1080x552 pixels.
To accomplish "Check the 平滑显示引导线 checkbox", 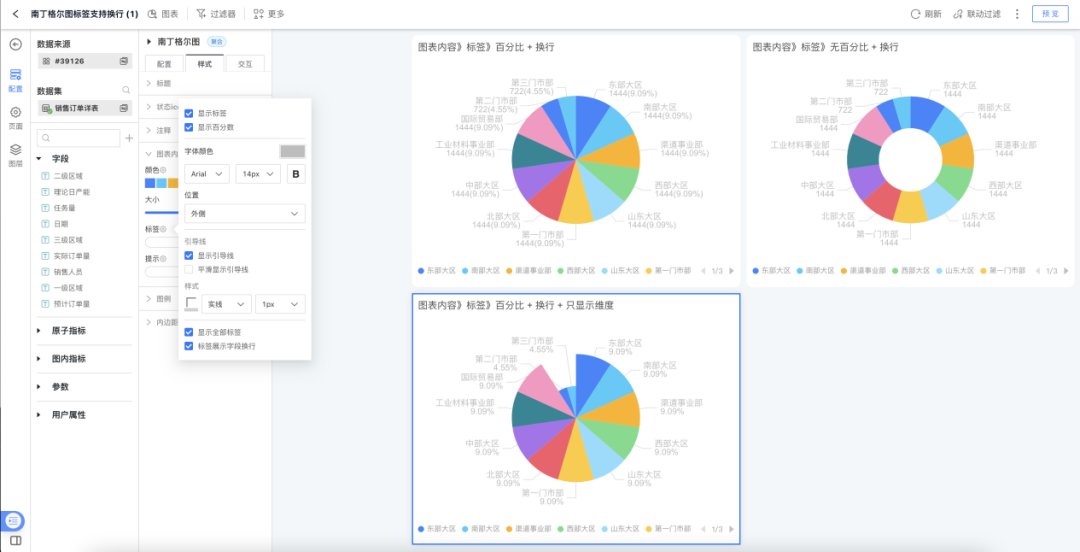I will coord(189,269).
